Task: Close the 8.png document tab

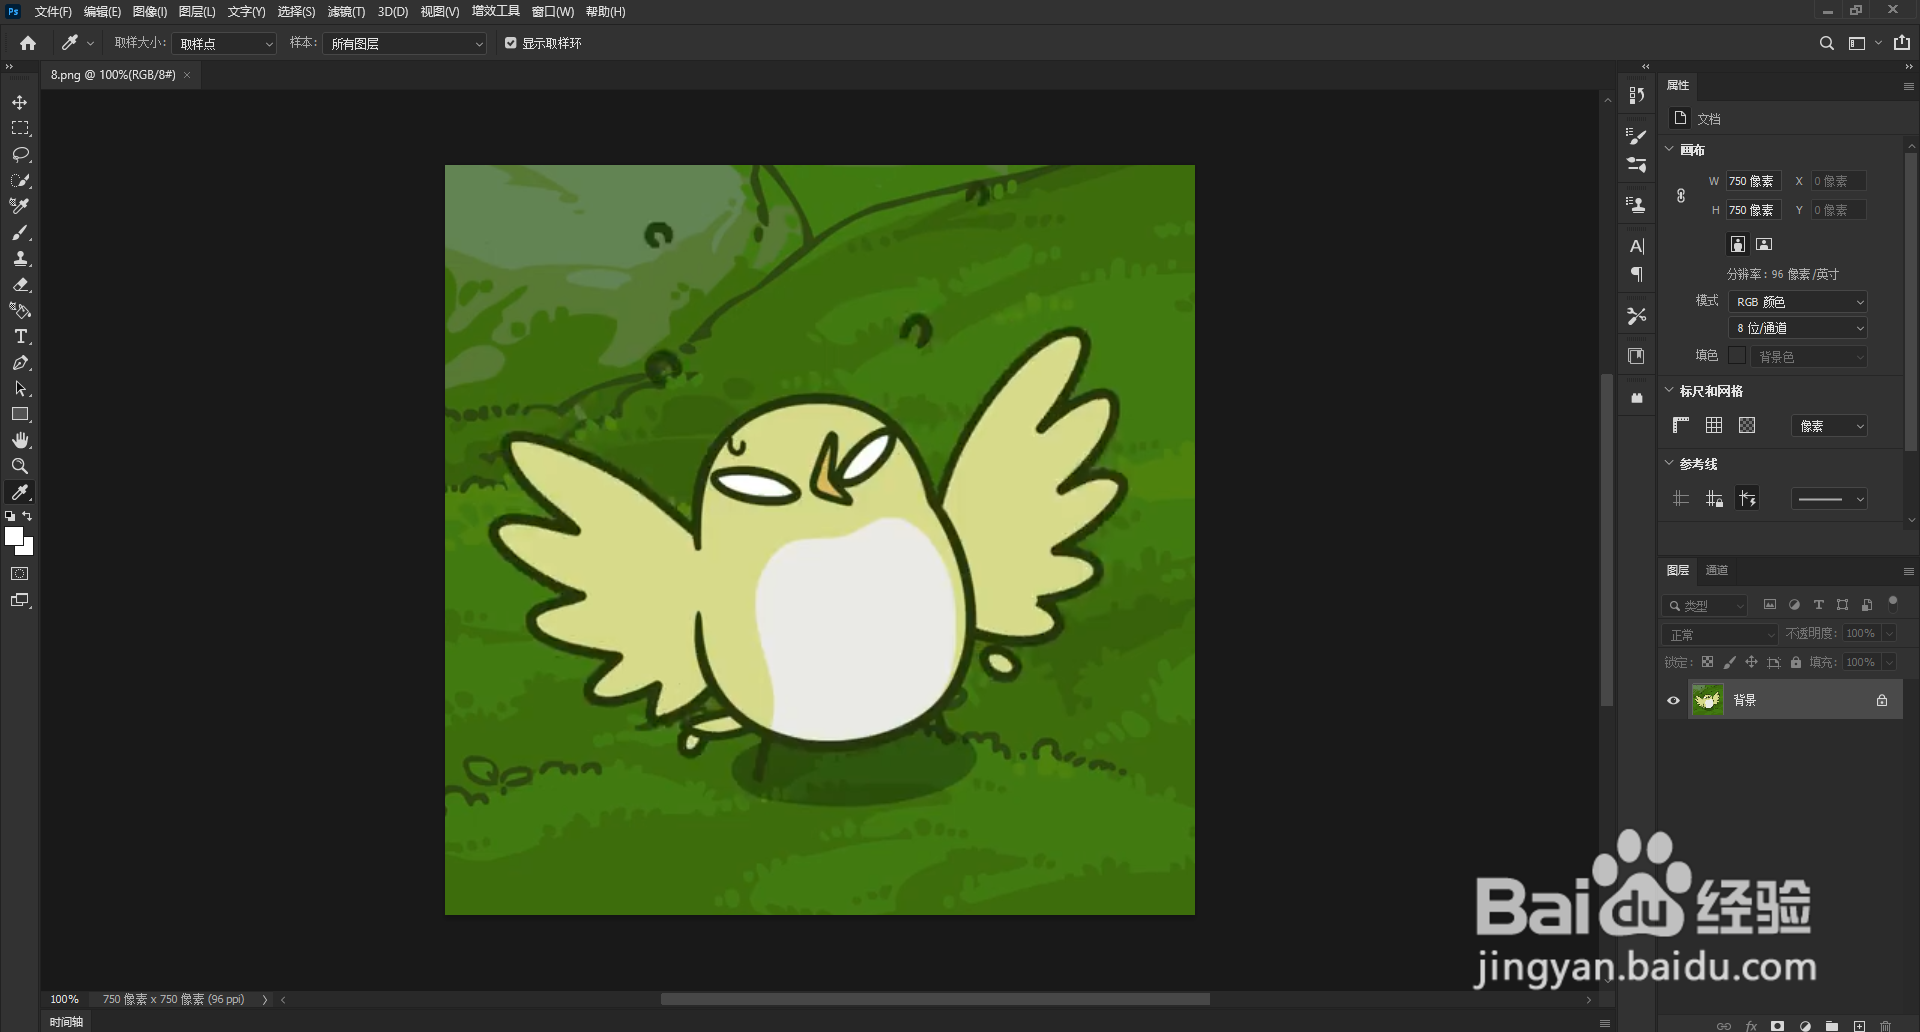Action: (187, 75)
